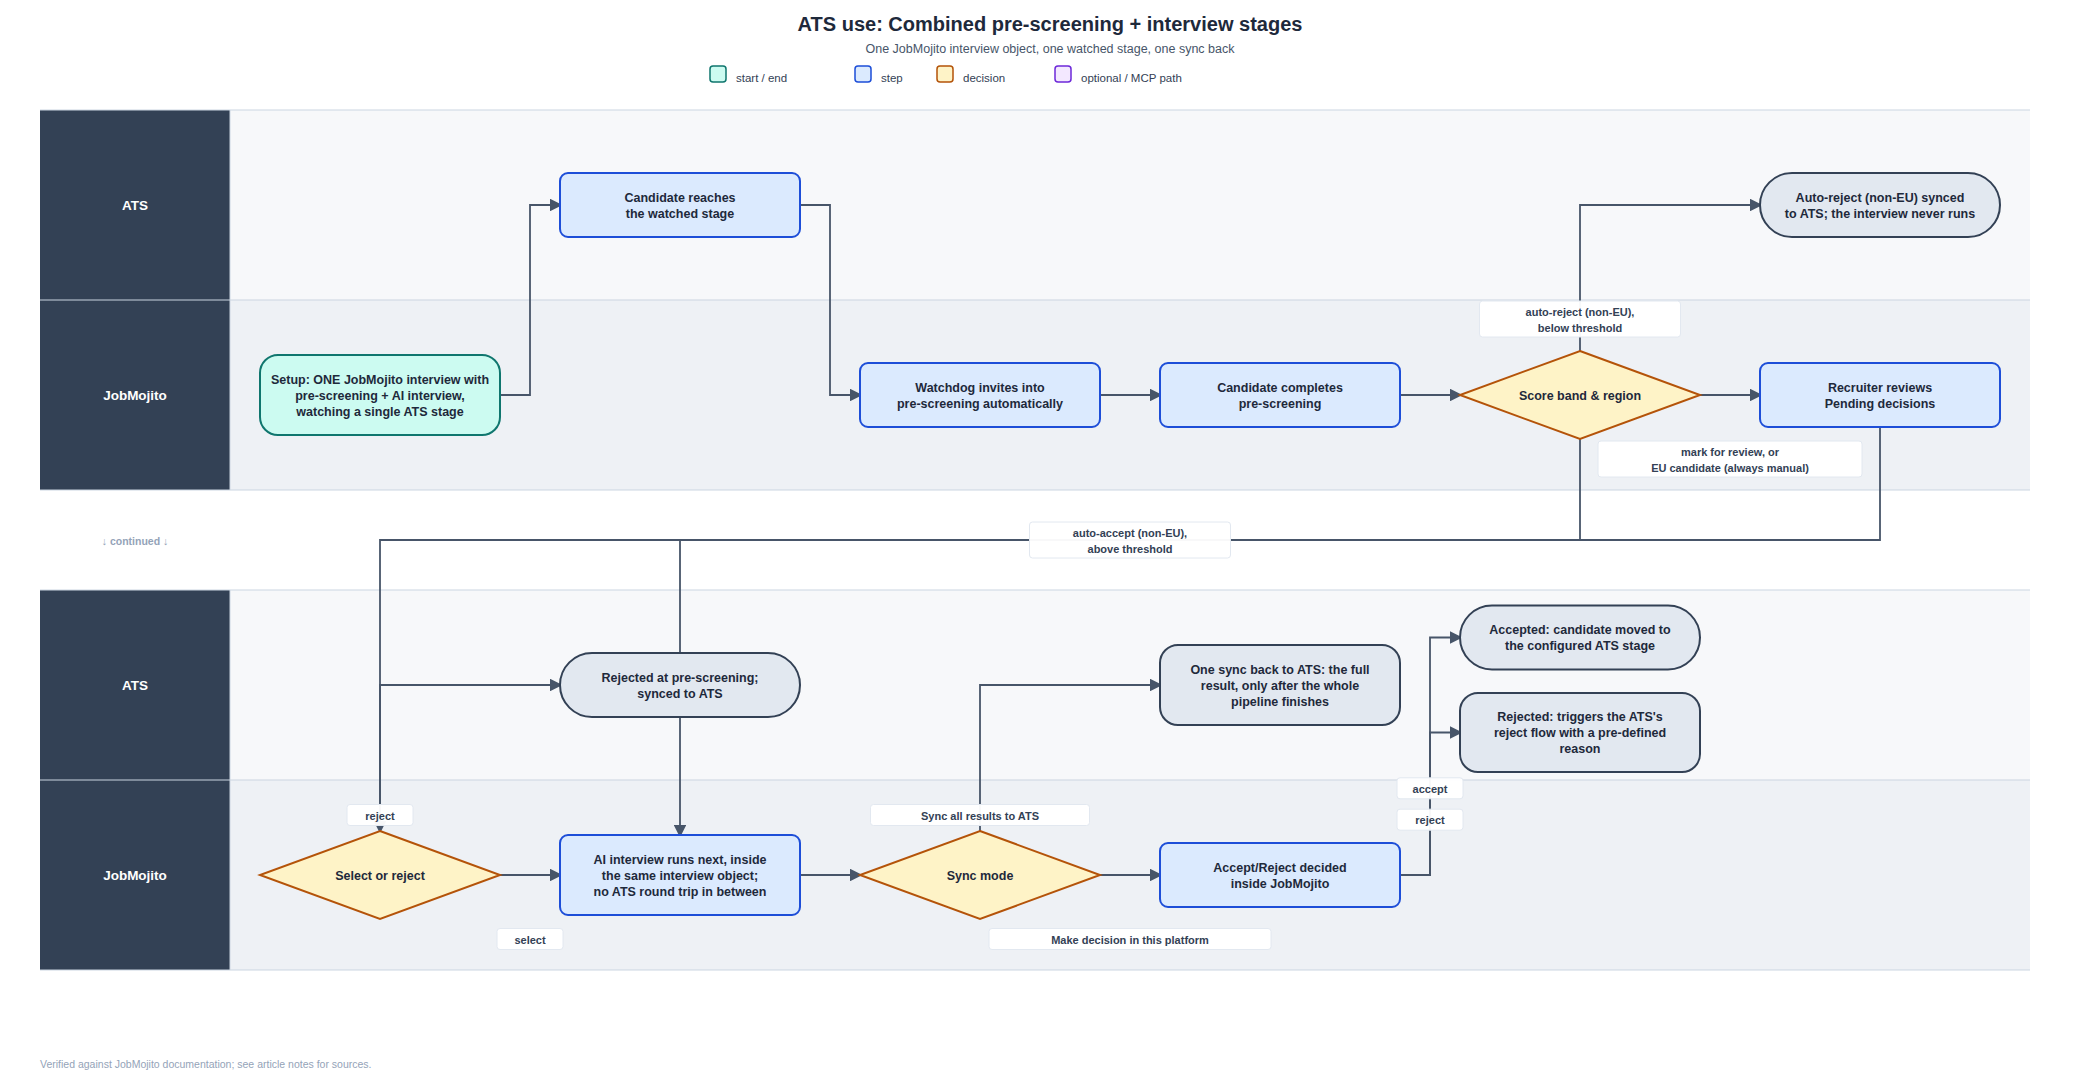Image resolution: width=2100 pixels, height=1080 pixels.
Task: Select the Candidate completes pre-screening node
Action: coord(1280,395)
